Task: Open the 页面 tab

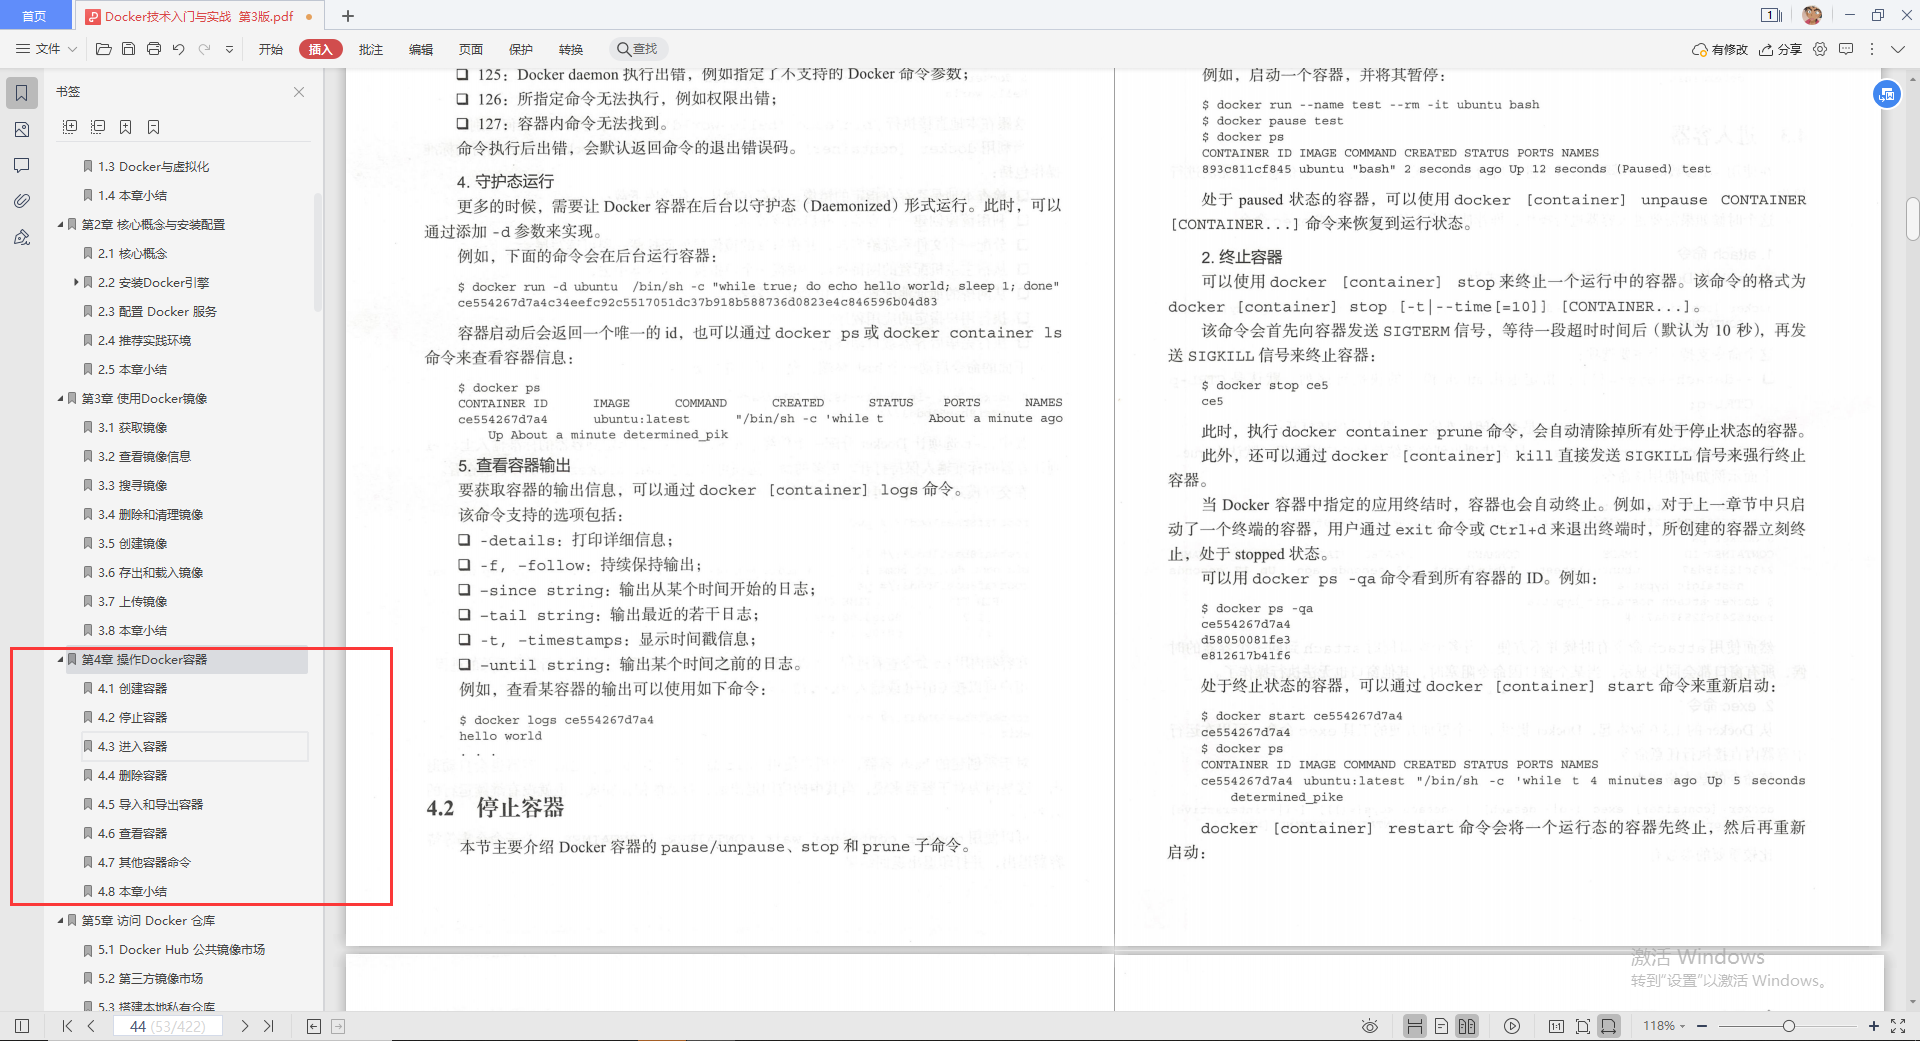Action: pyautogui.click(x=471, y=49)
